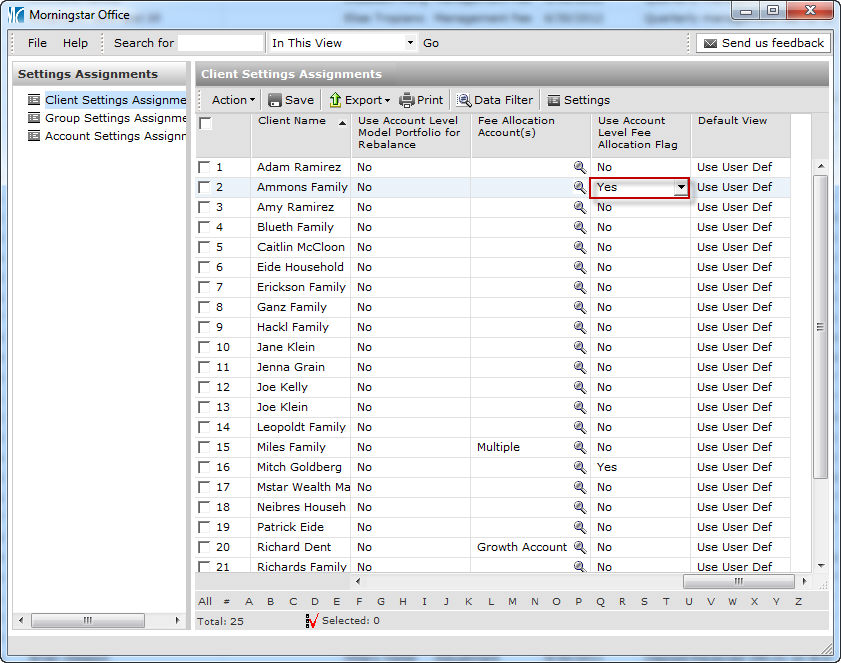Click the Export icon with green arrow

tap(336, 100)
